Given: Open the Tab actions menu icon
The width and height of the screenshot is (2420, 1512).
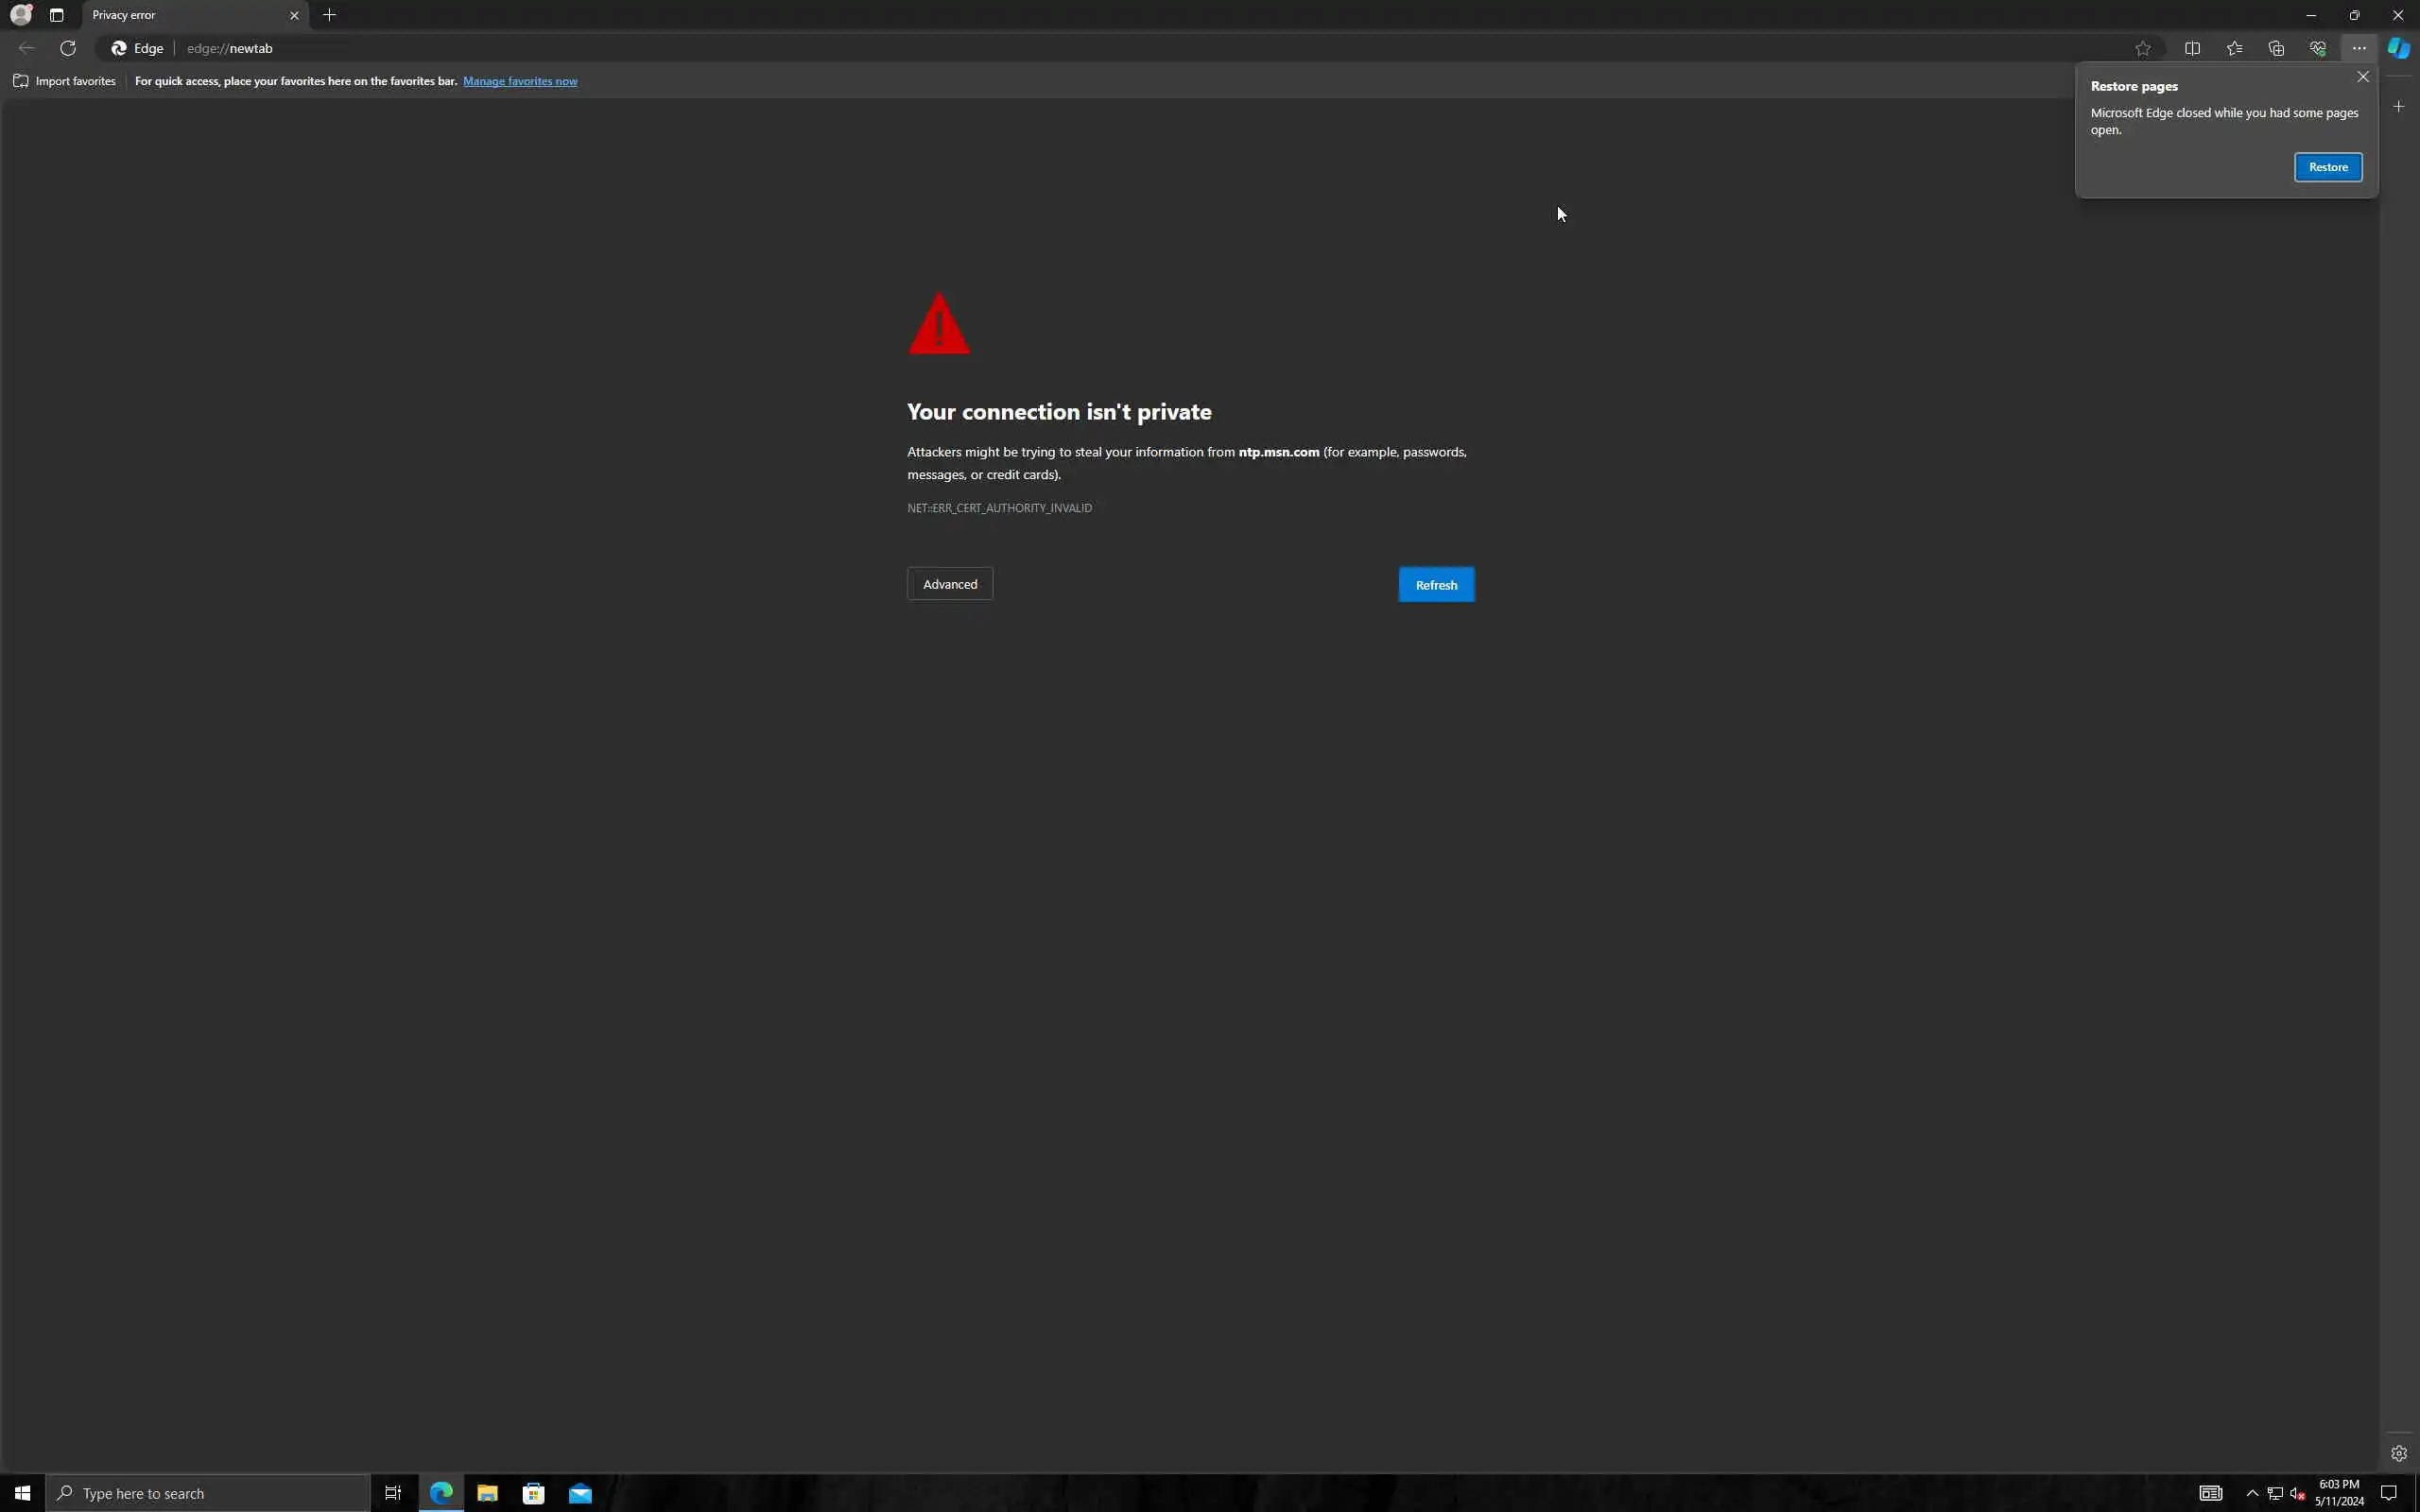Looking at the screenshot, I should 56,15.
